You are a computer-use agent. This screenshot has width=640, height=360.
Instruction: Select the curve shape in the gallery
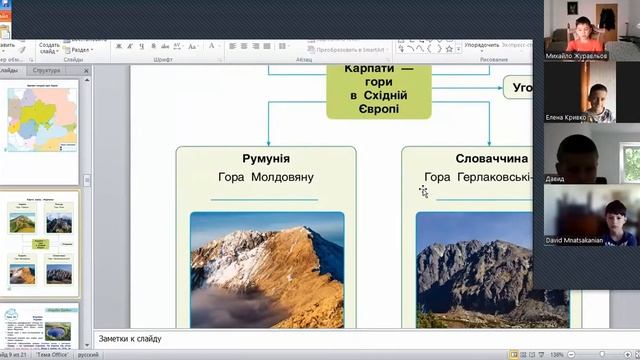coord(420,49)
